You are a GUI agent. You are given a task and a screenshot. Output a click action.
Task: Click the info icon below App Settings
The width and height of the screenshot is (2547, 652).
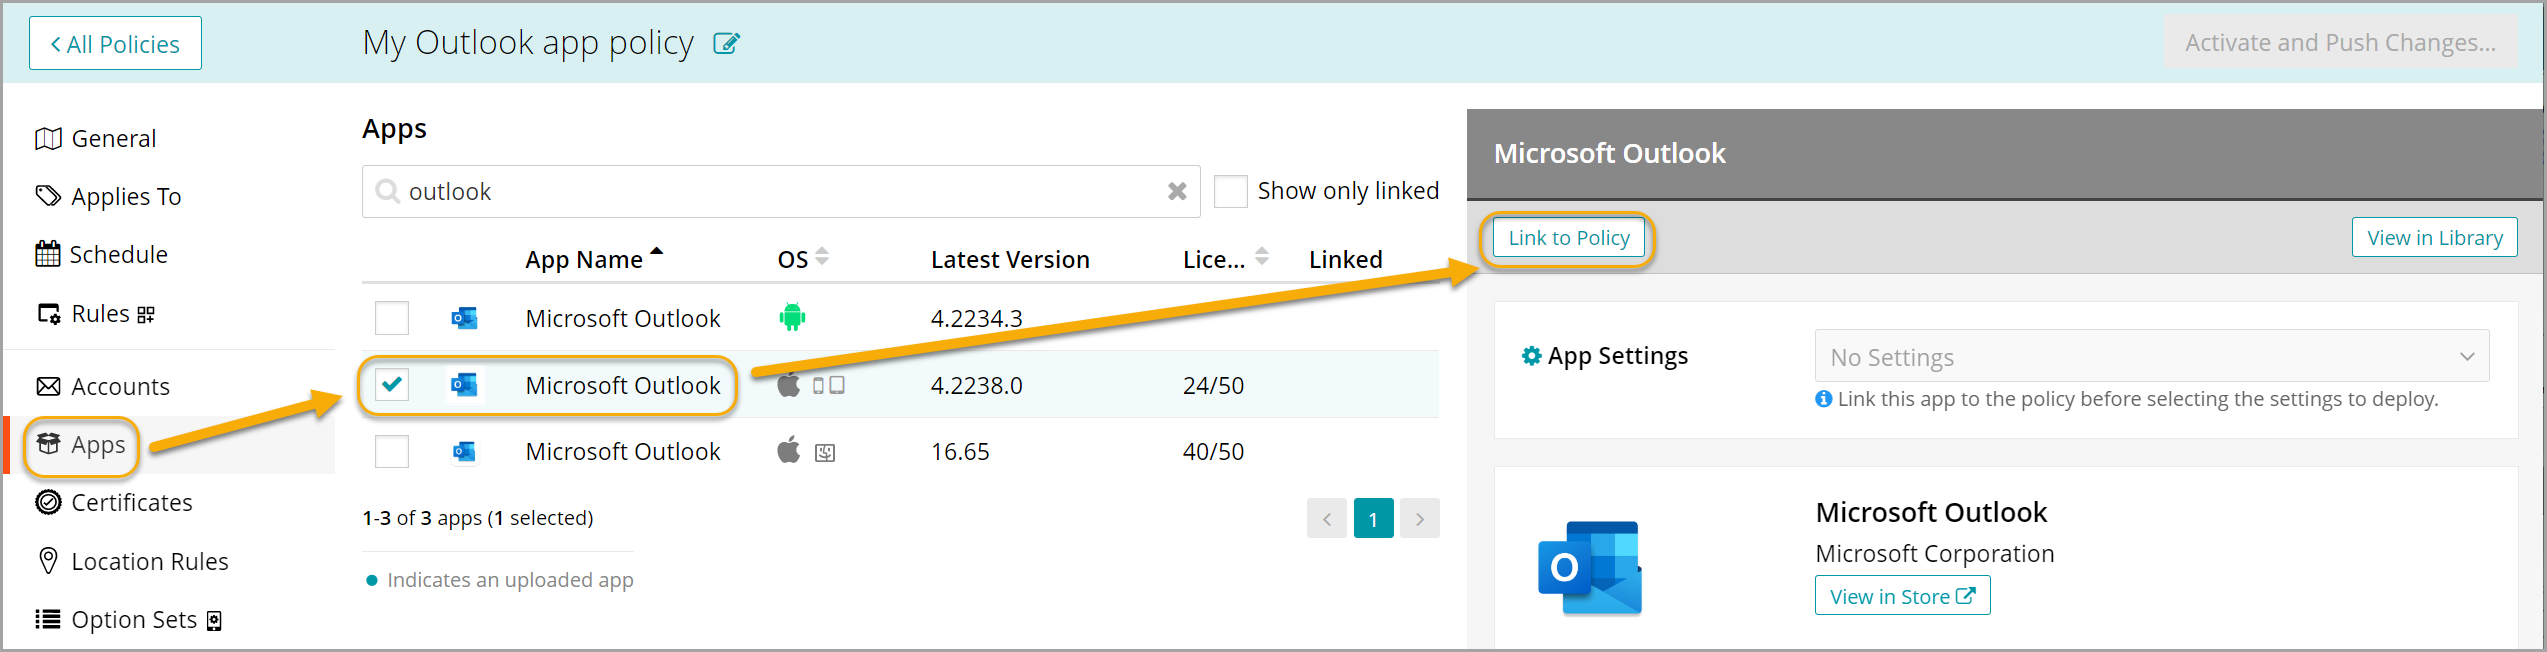coord(1824,399)
